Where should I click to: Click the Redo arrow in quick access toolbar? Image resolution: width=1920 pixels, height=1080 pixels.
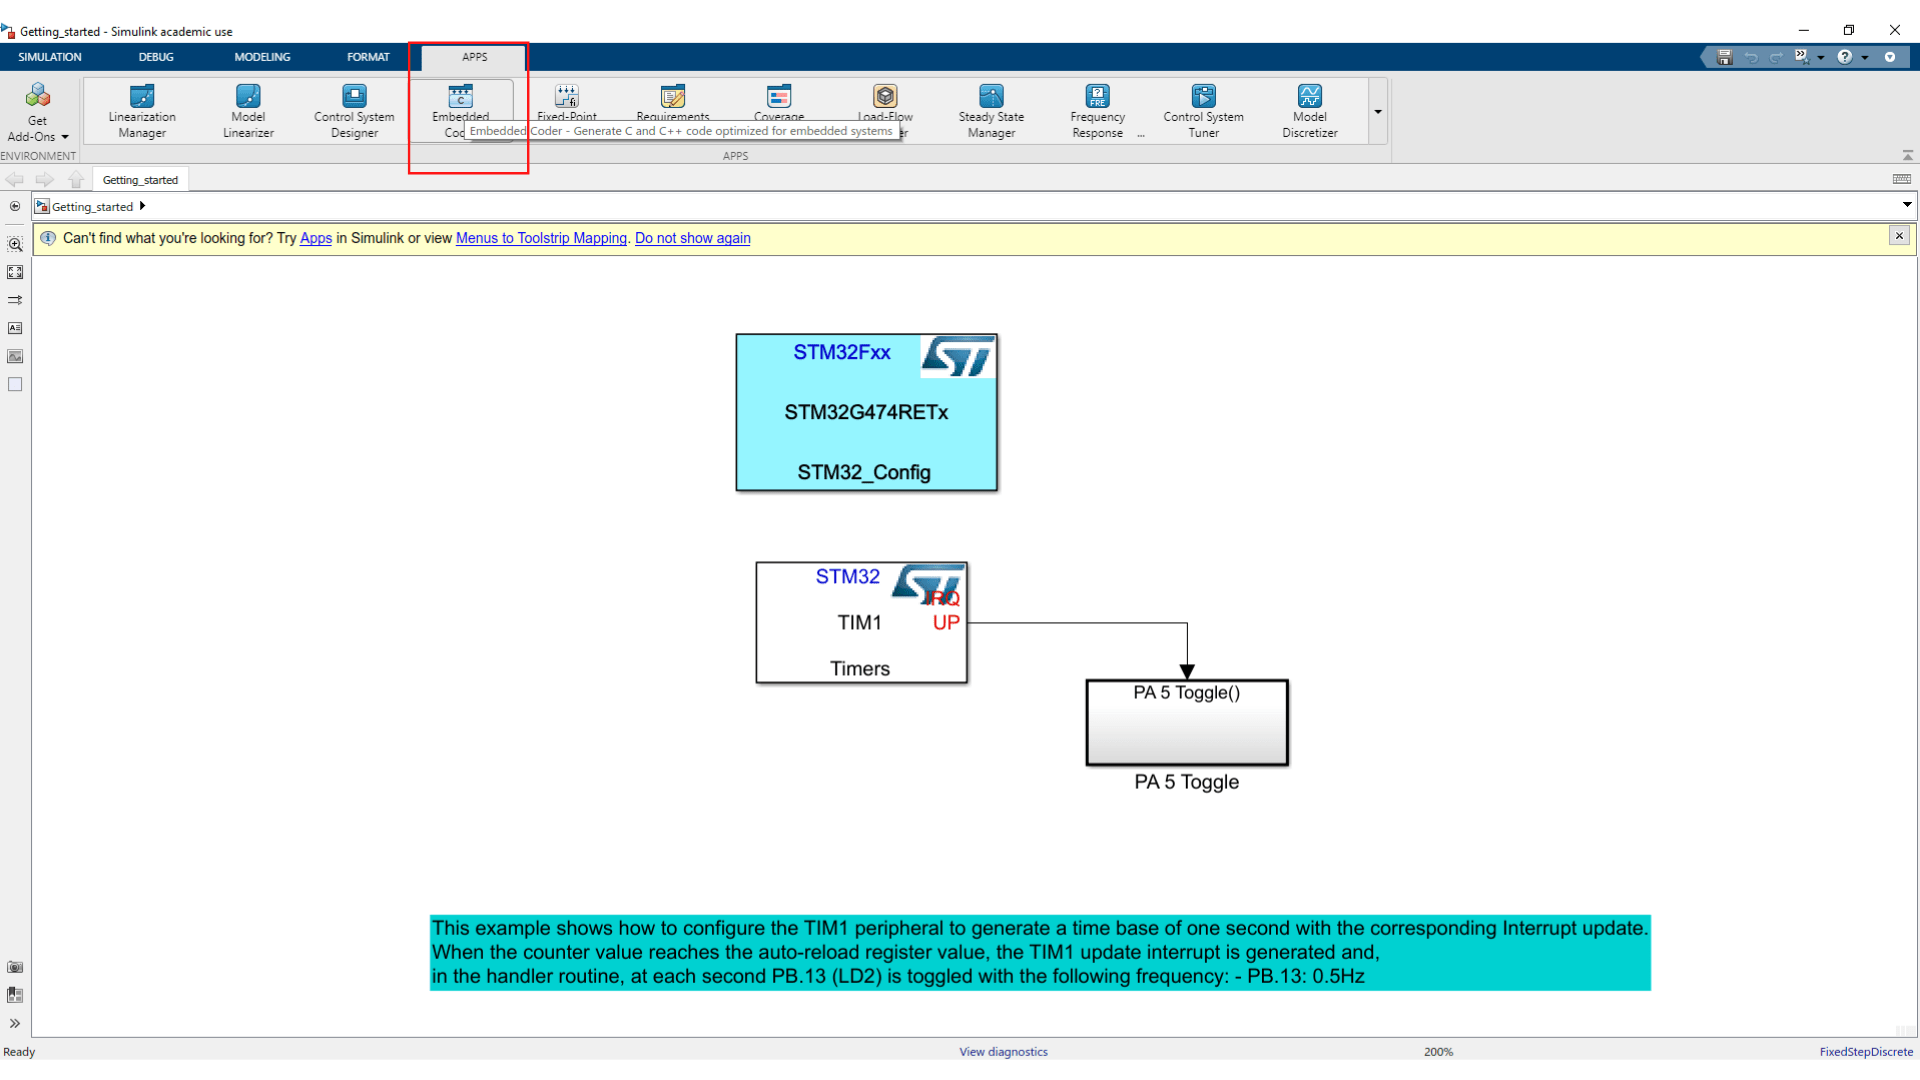[x=1777, y=57]
